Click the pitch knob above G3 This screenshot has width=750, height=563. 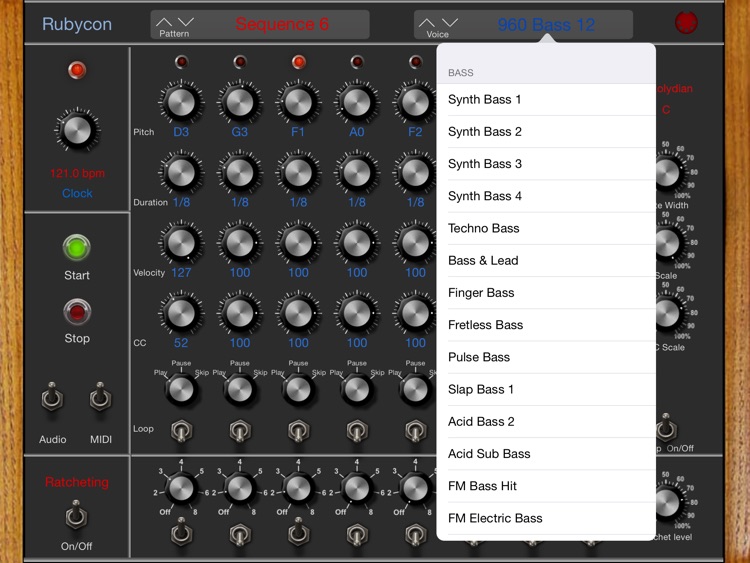[240, 102]
